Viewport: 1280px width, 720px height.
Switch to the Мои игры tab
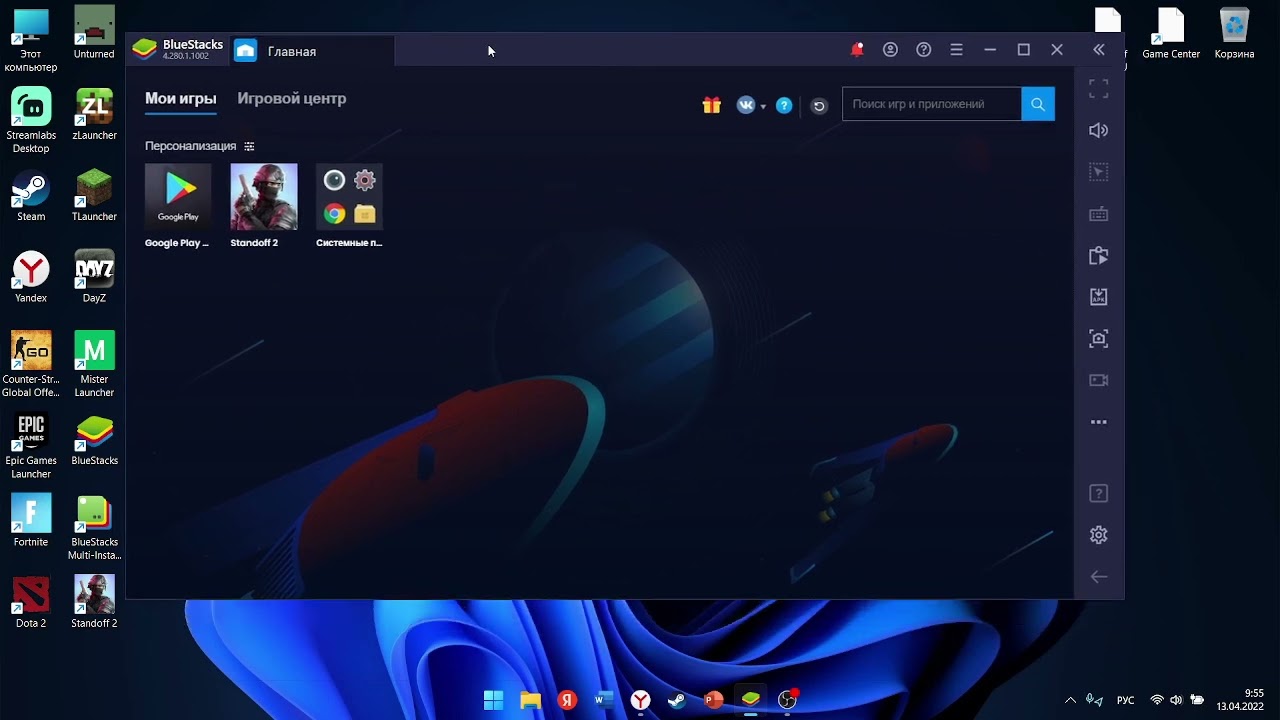(181, 99)
